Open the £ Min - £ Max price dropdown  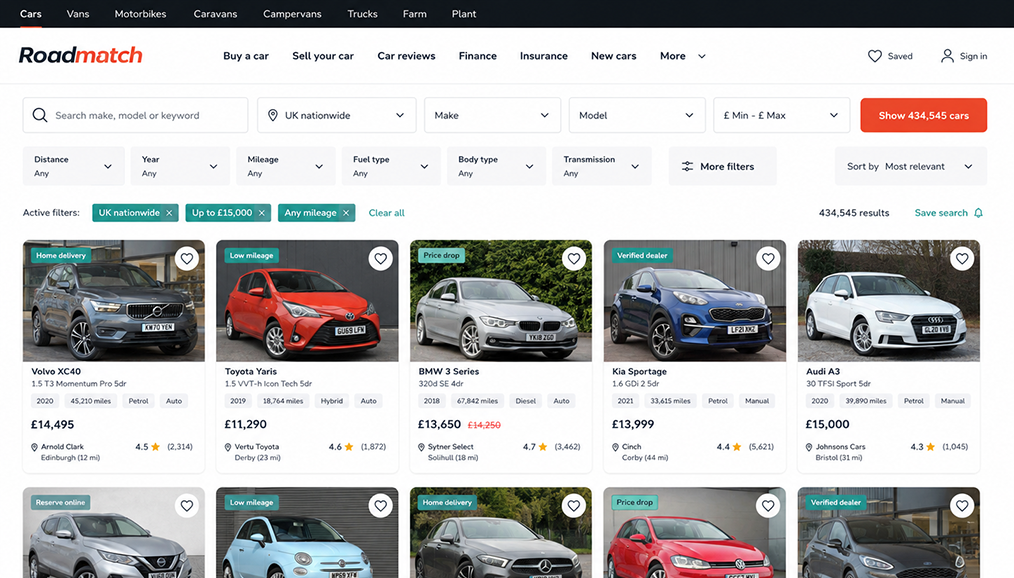[781, 115]
